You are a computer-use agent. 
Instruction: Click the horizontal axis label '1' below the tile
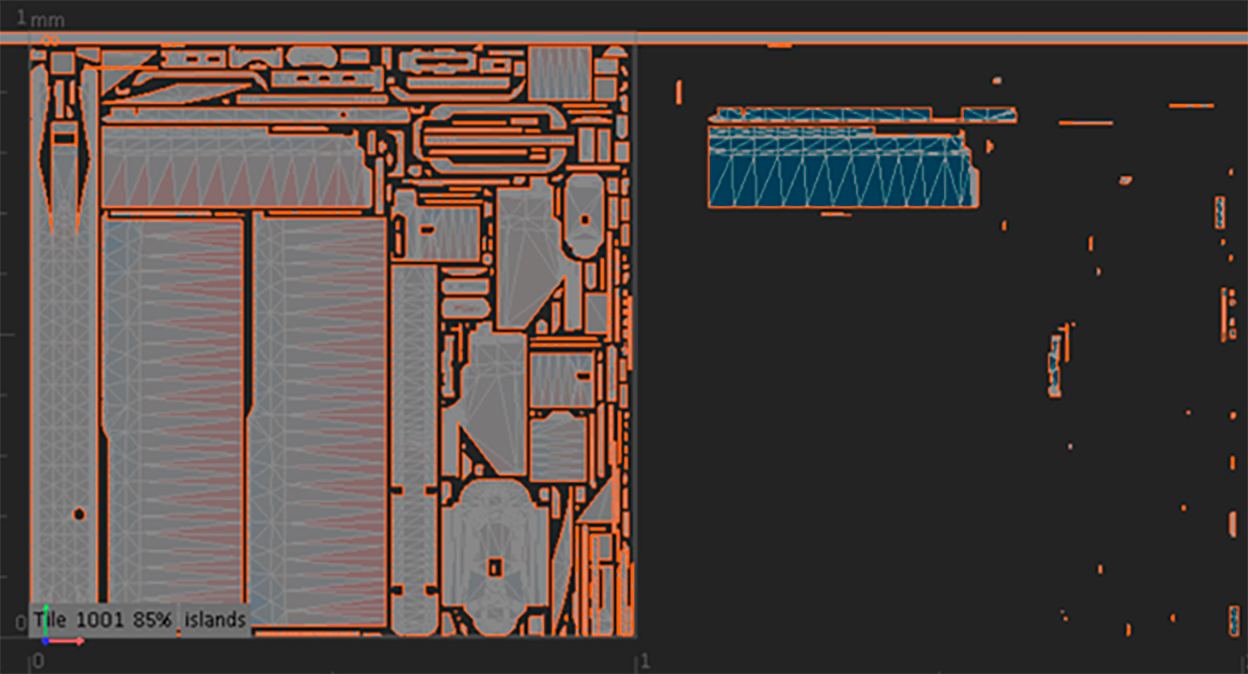coord(645,662)
